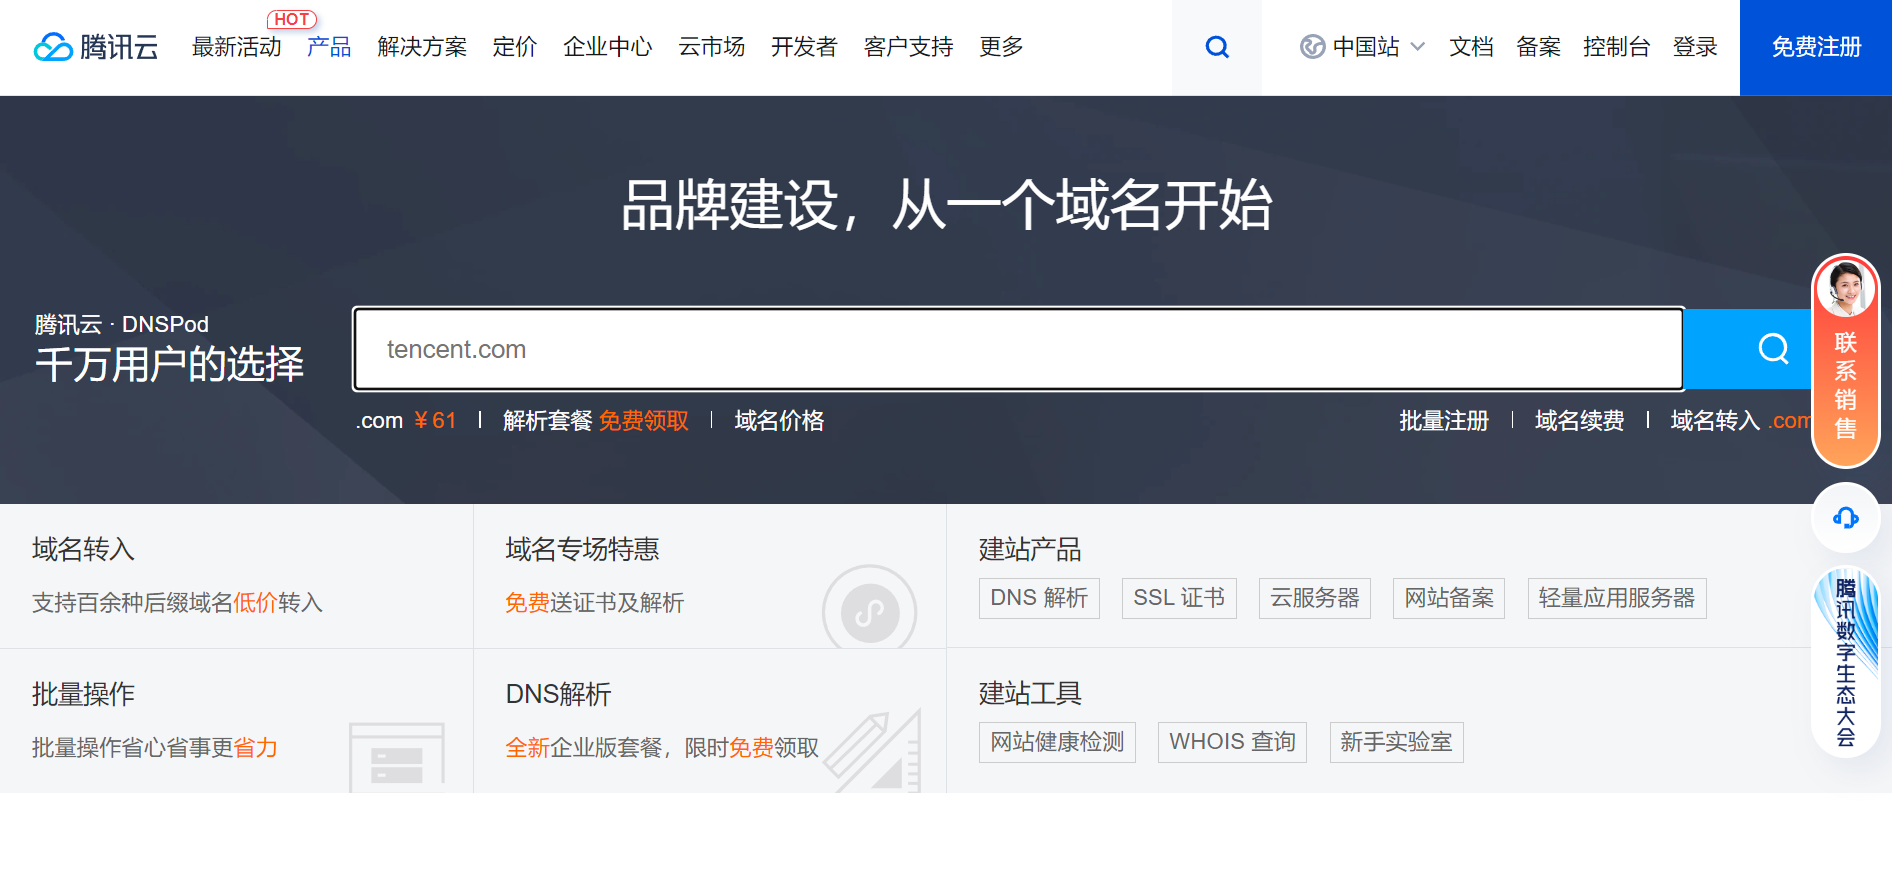
Task: Open the 域名专场特惠 card
Action: [710, 576]
